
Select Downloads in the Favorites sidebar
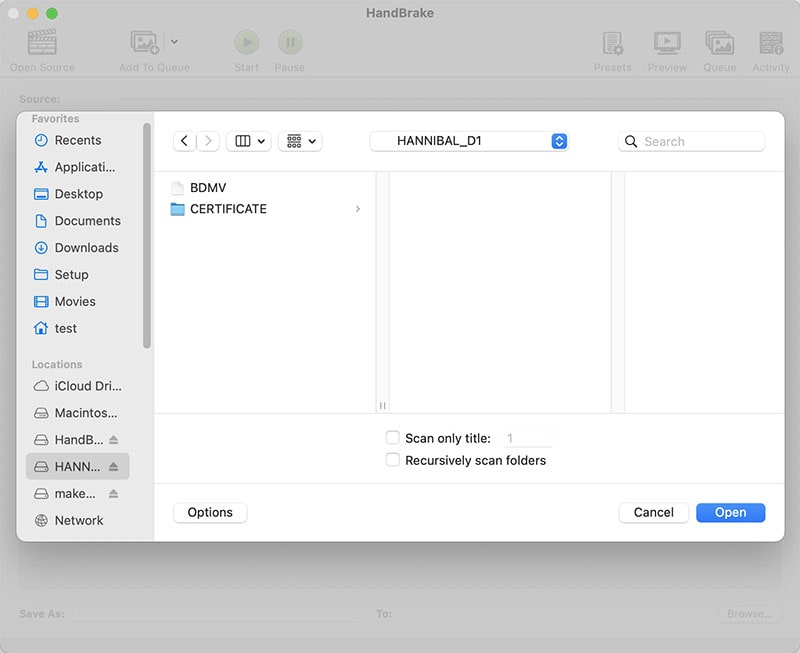[86, 248]
